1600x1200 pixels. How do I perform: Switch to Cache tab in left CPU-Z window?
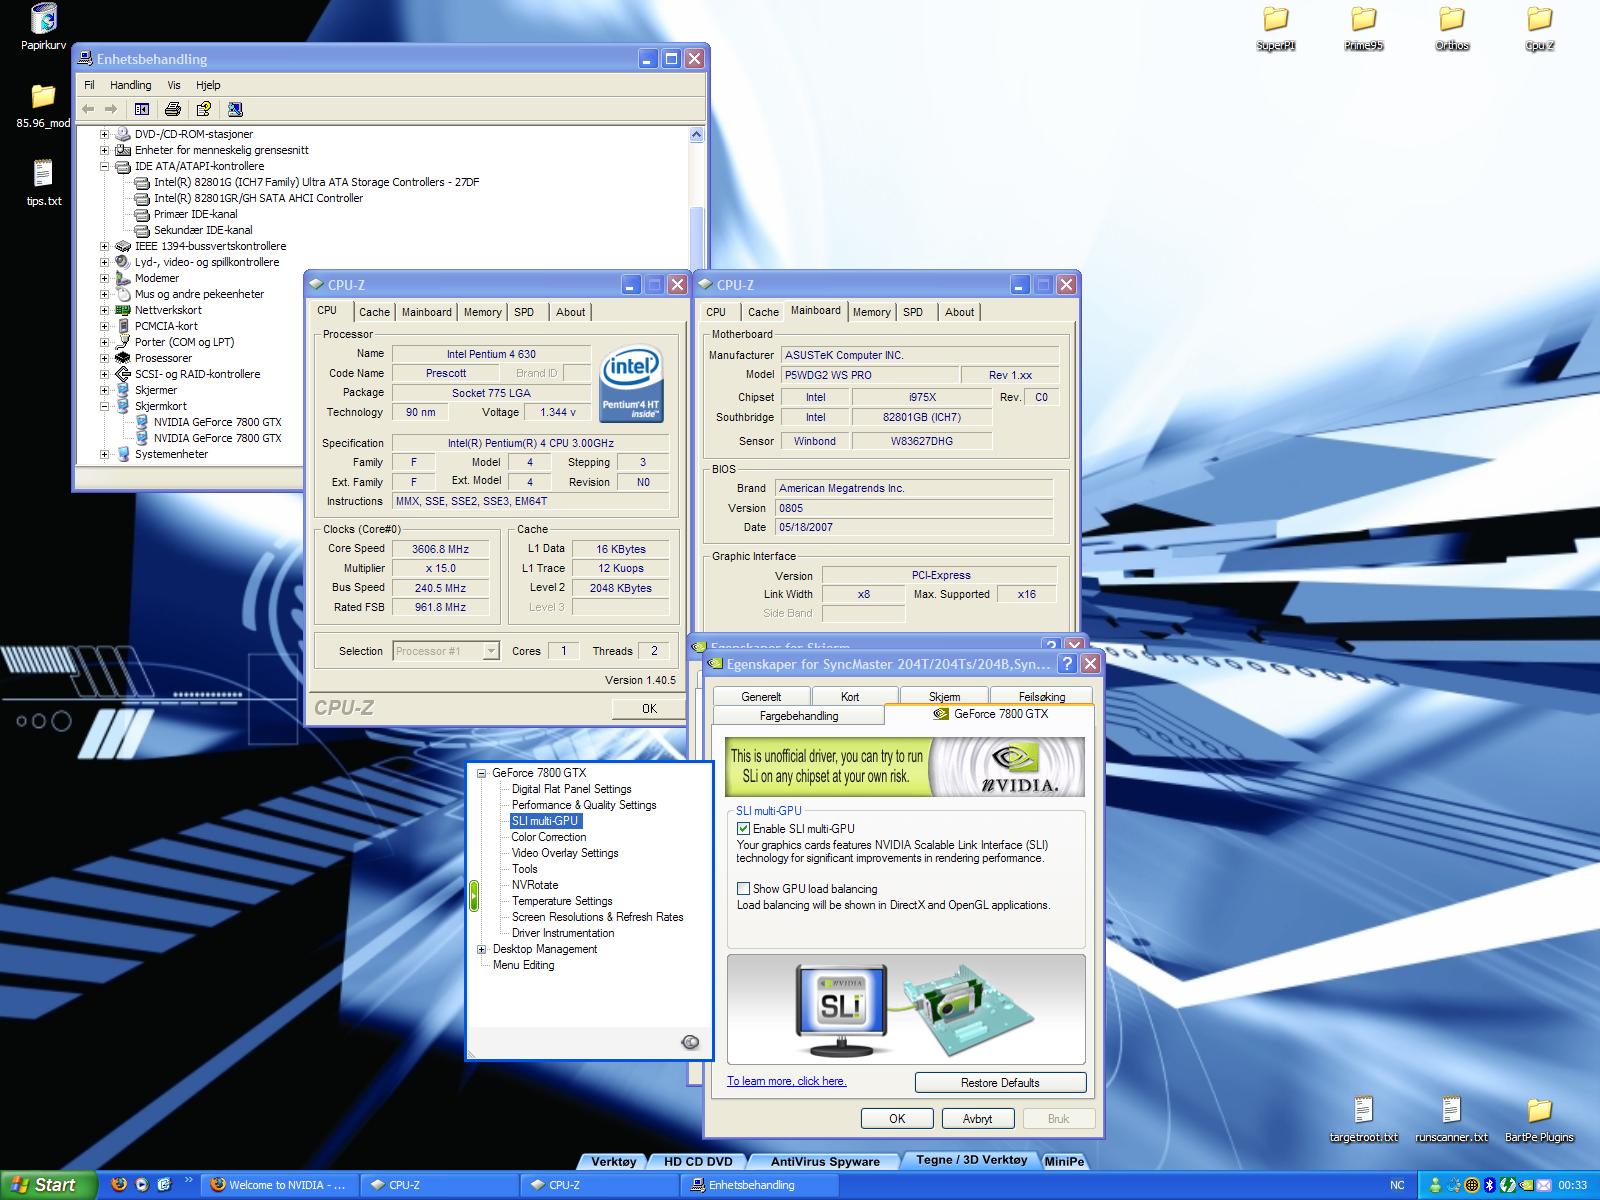[374, 312]
